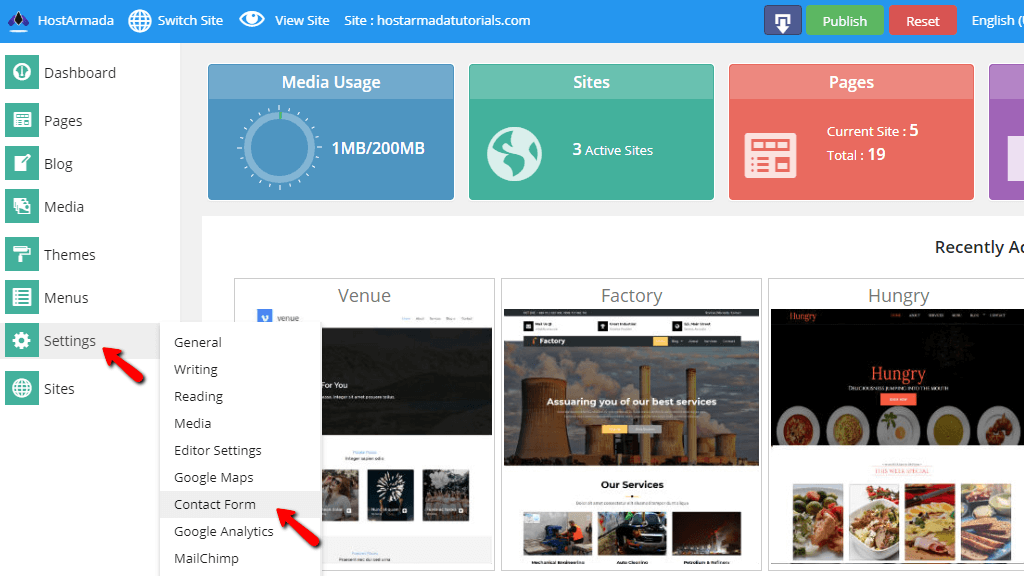Click the Settings gear icon
Image resolution: width=1024 pixels, height=576 pixels.
[x=22, y=340]
